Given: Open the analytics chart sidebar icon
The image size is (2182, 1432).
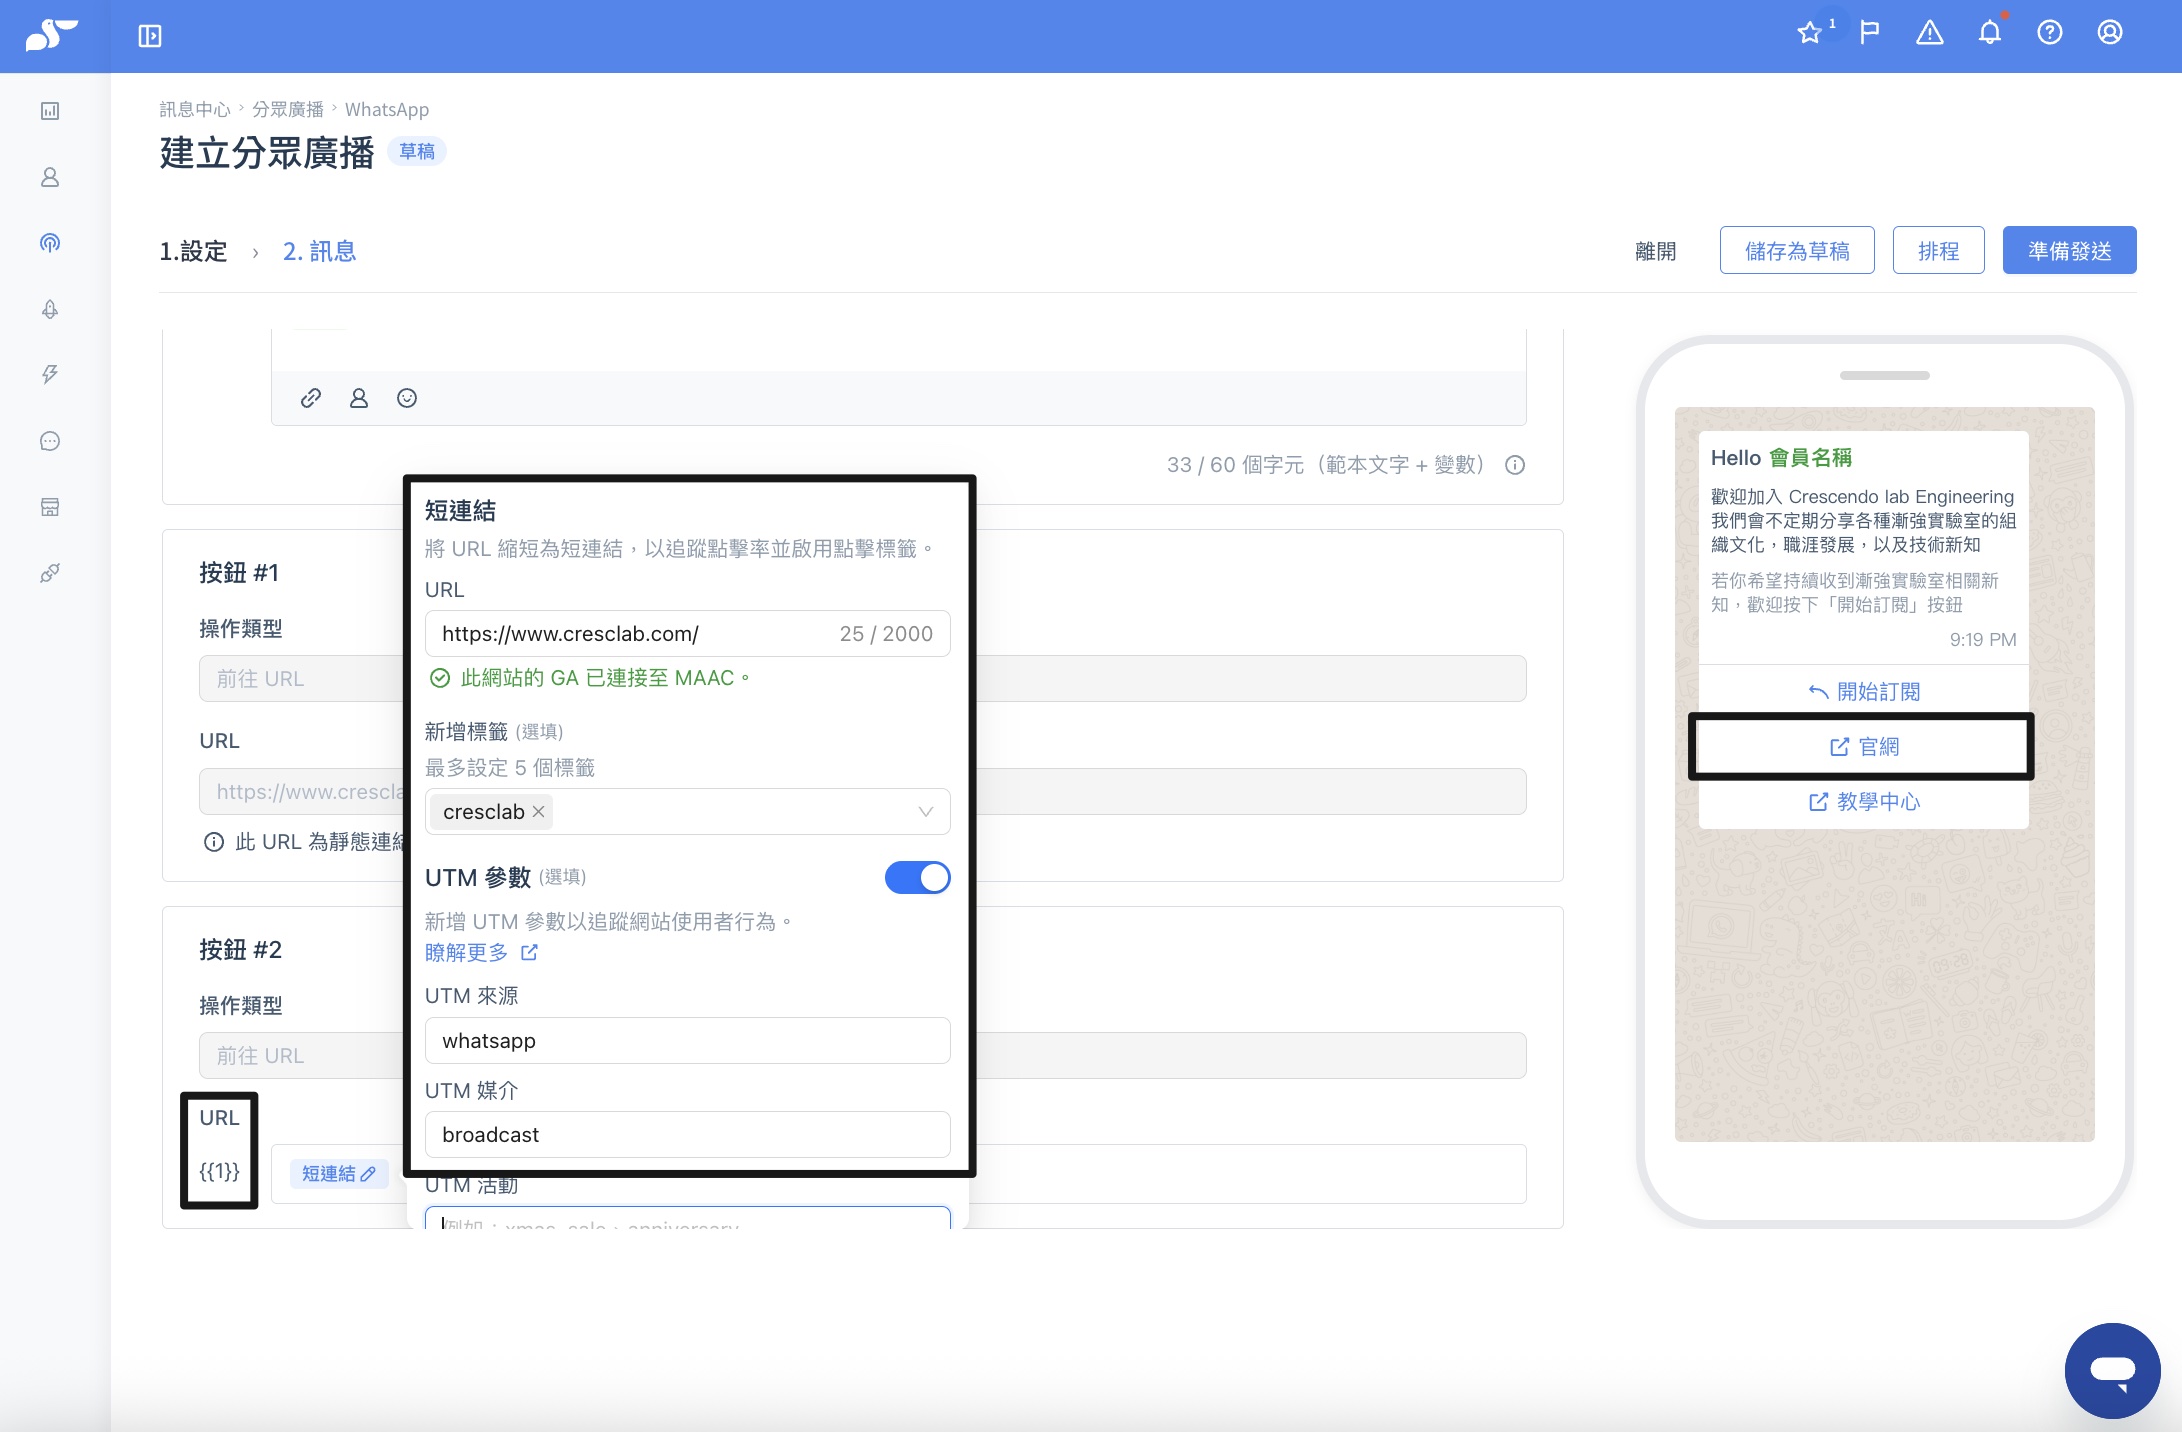Looking at the screenshot, I should click(x=50, y=111).
